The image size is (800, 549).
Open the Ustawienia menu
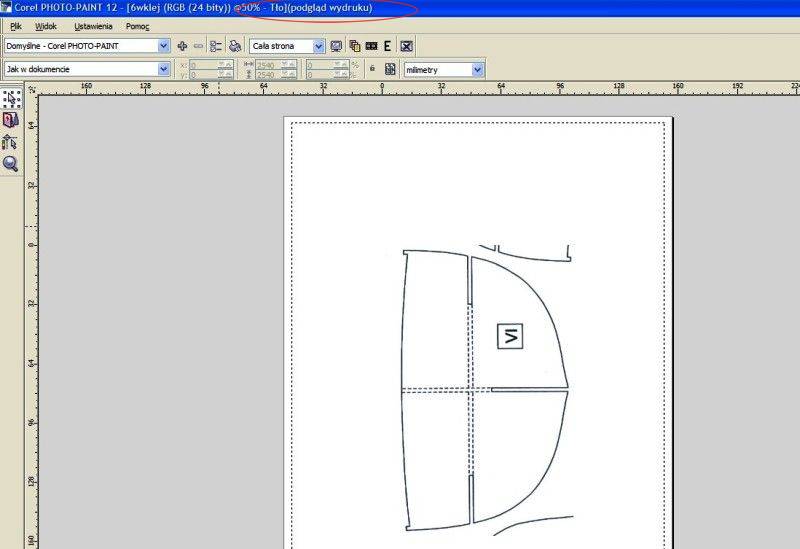[x=92, y=26]
